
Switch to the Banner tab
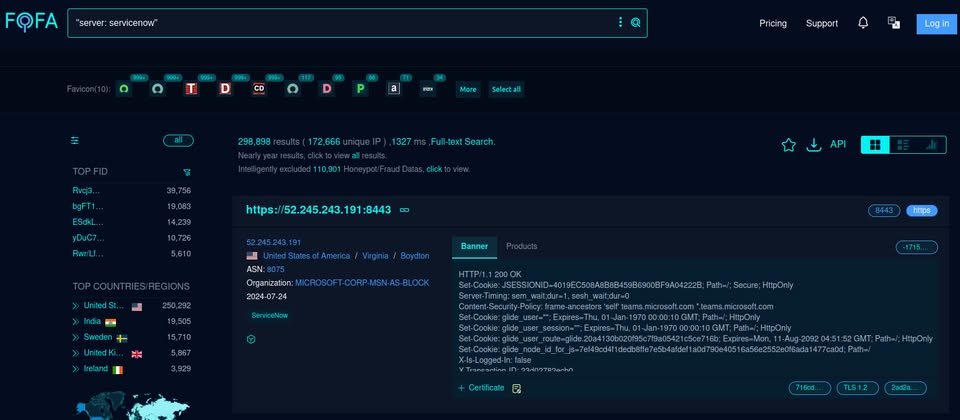tap(474, 247)
